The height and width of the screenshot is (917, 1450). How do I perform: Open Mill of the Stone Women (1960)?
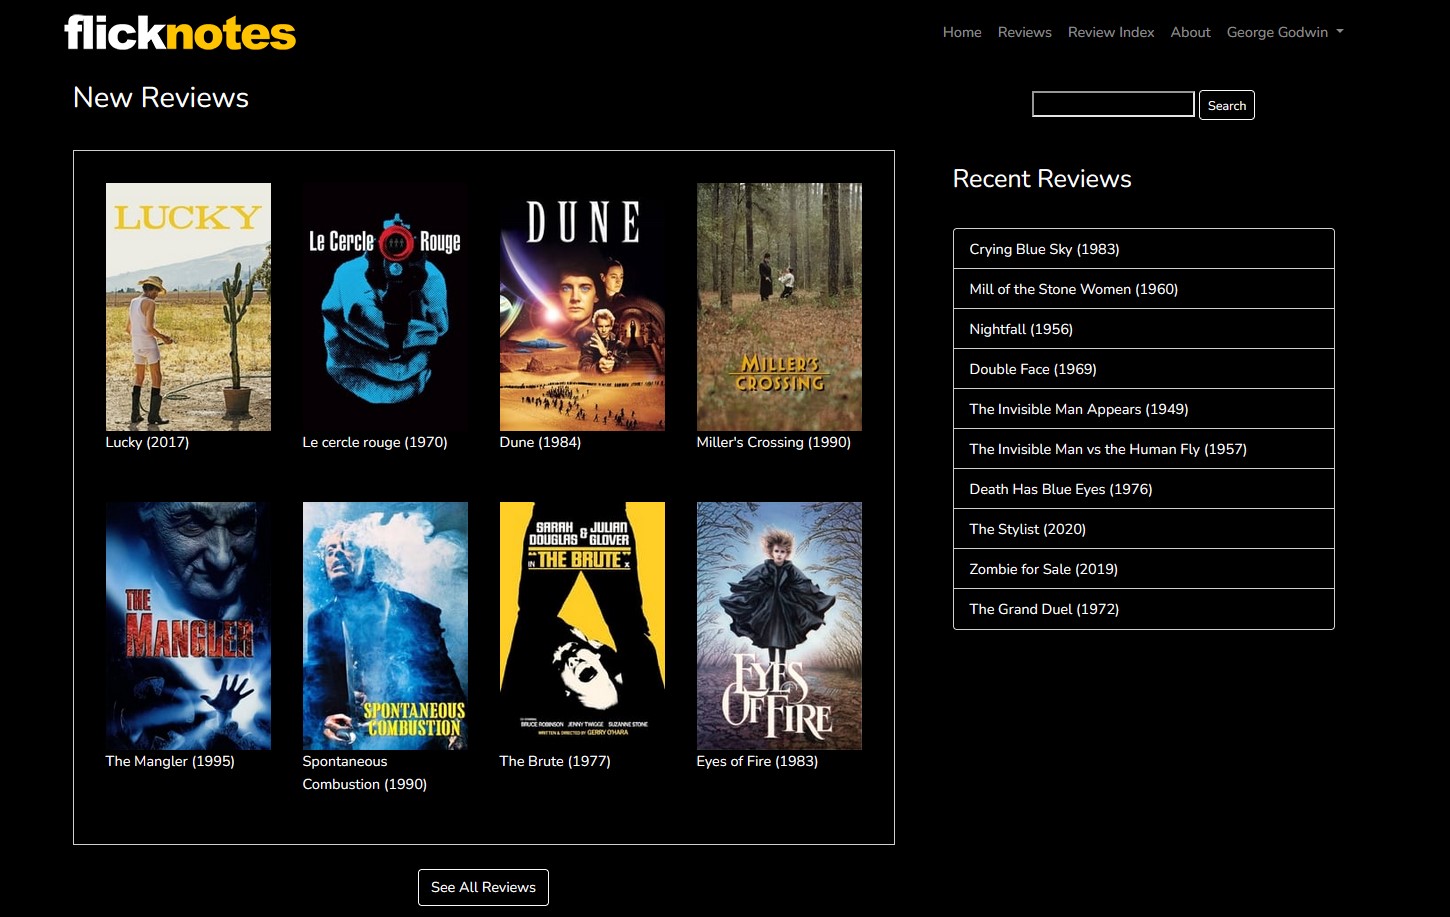pyautogui.click(x=1144, y=289)
